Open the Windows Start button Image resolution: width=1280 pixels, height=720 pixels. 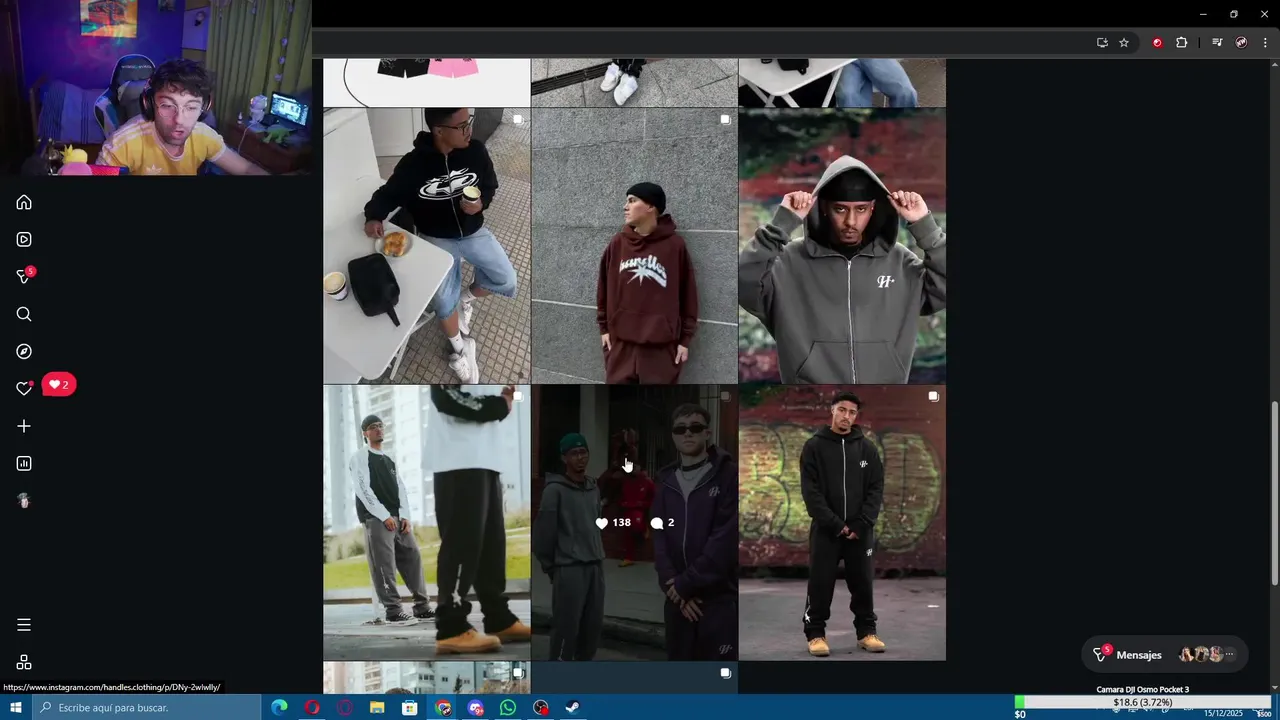pos(16,708)
